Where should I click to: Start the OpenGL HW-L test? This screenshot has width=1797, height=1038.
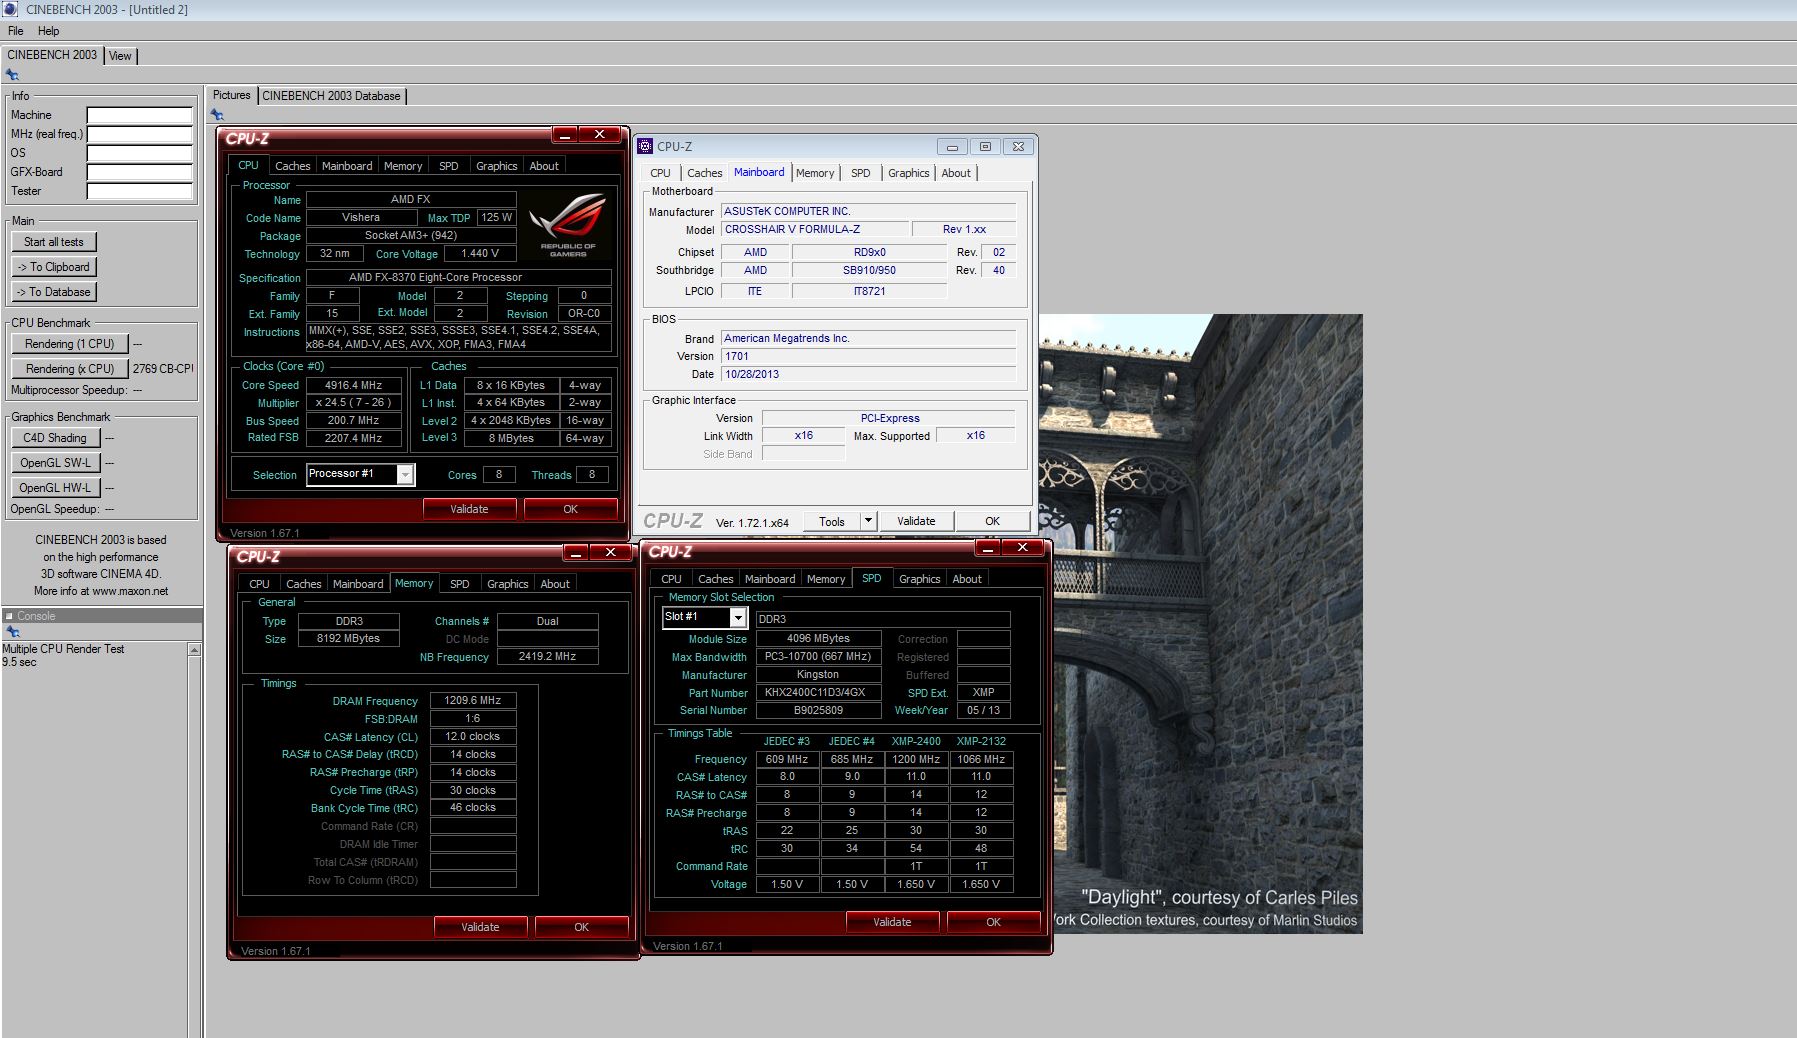point(55,488)
